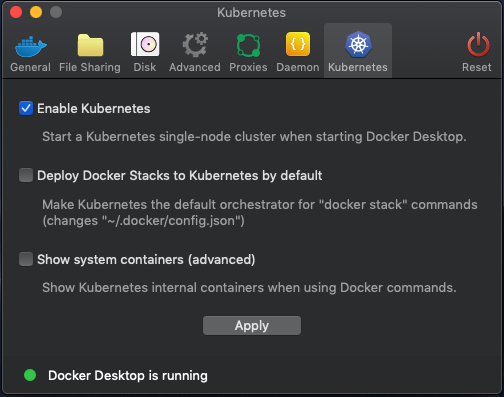
Task: Click the 'Kubernetes' window title text
Action: click(x=251, y=13)
